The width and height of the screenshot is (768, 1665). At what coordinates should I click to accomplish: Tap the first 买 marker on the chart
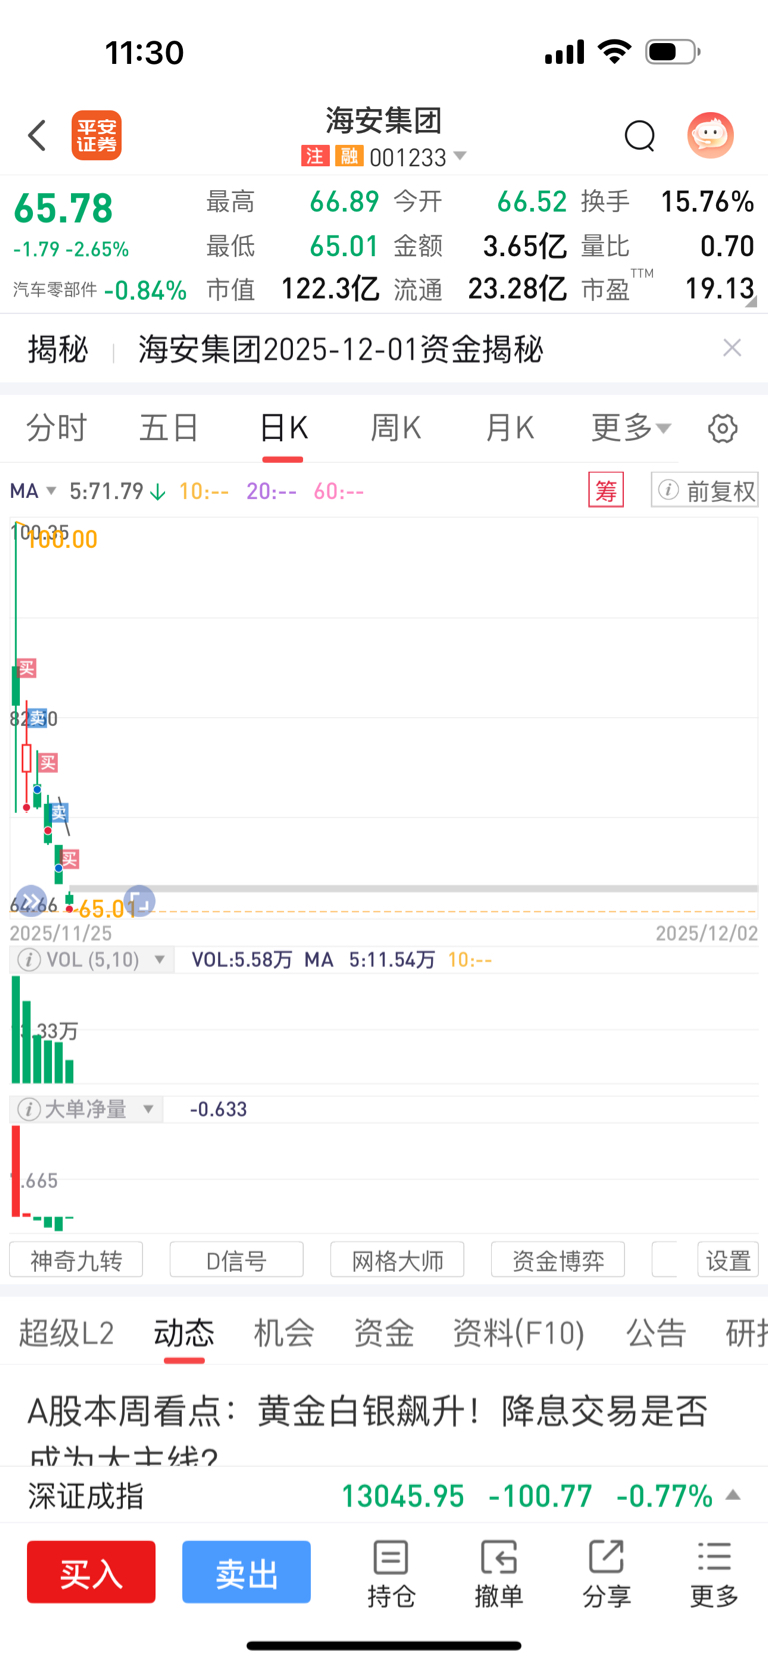(27, 668)
